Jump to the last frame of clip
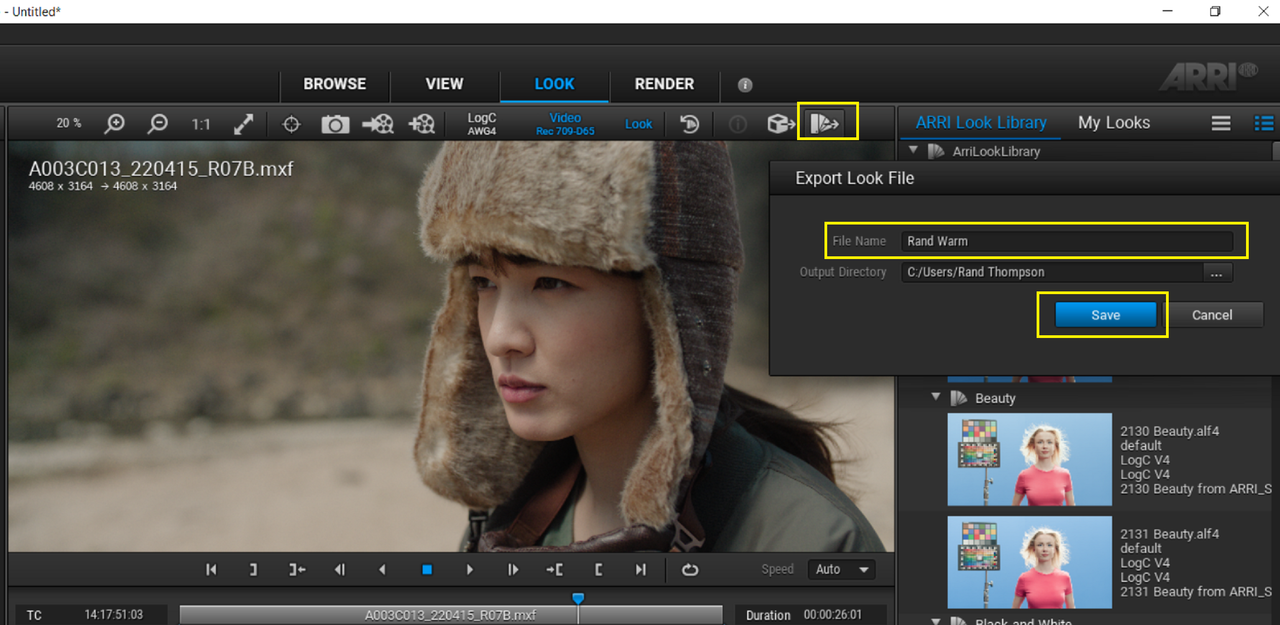This screenshot has width=1280, height=625. [641, 569]
